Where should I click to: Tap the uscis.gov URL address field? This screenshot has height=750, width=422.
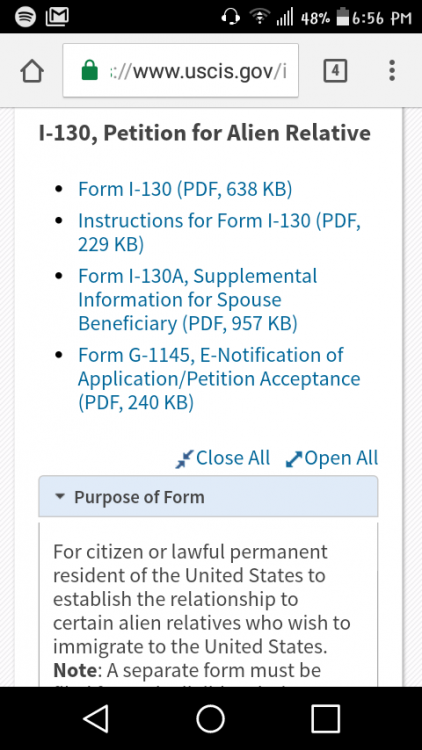(x=181, y=70)
